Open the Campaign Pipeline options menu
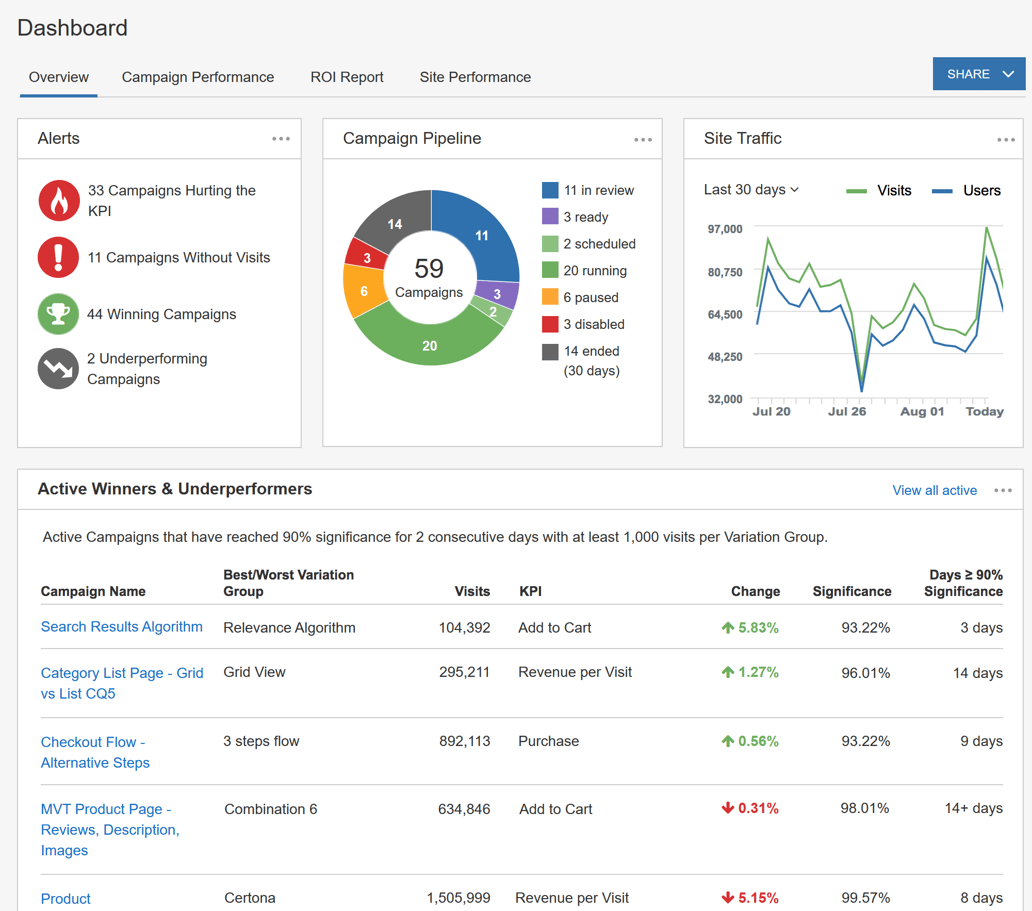The width and height of the screenshot is (1032, 911). coord(643,140)
